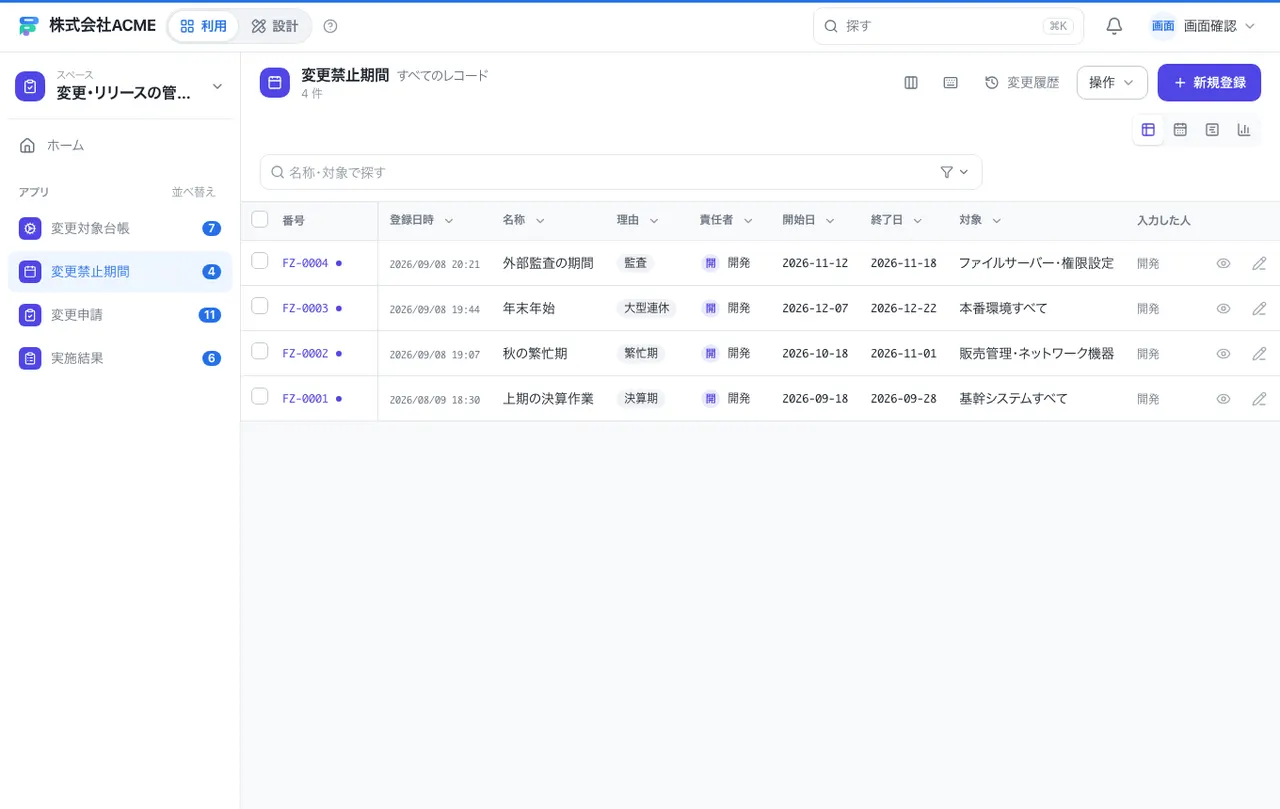
Task: View record FZ-0002 with eye icon
Action: pyautogui.click(x=1223, y=354)
